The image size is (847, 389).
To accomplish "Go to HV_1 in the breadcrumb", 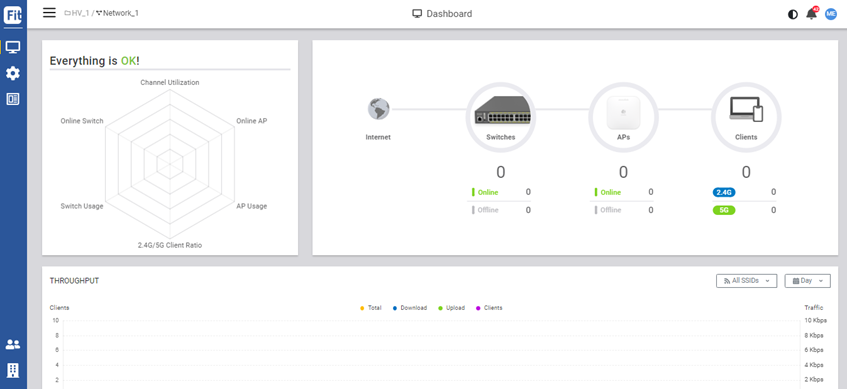I will click(x=77, y=12).
